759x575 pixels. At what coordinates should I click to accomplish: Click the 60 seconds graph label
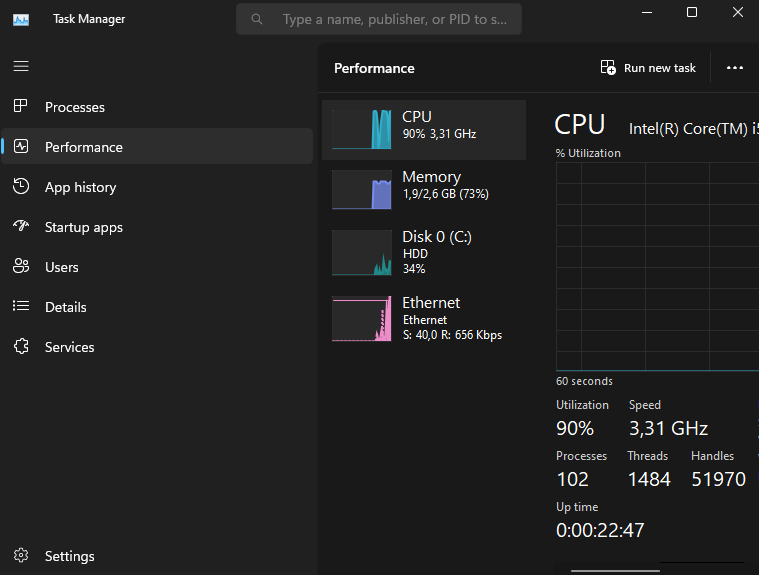[x=584, y=381]
